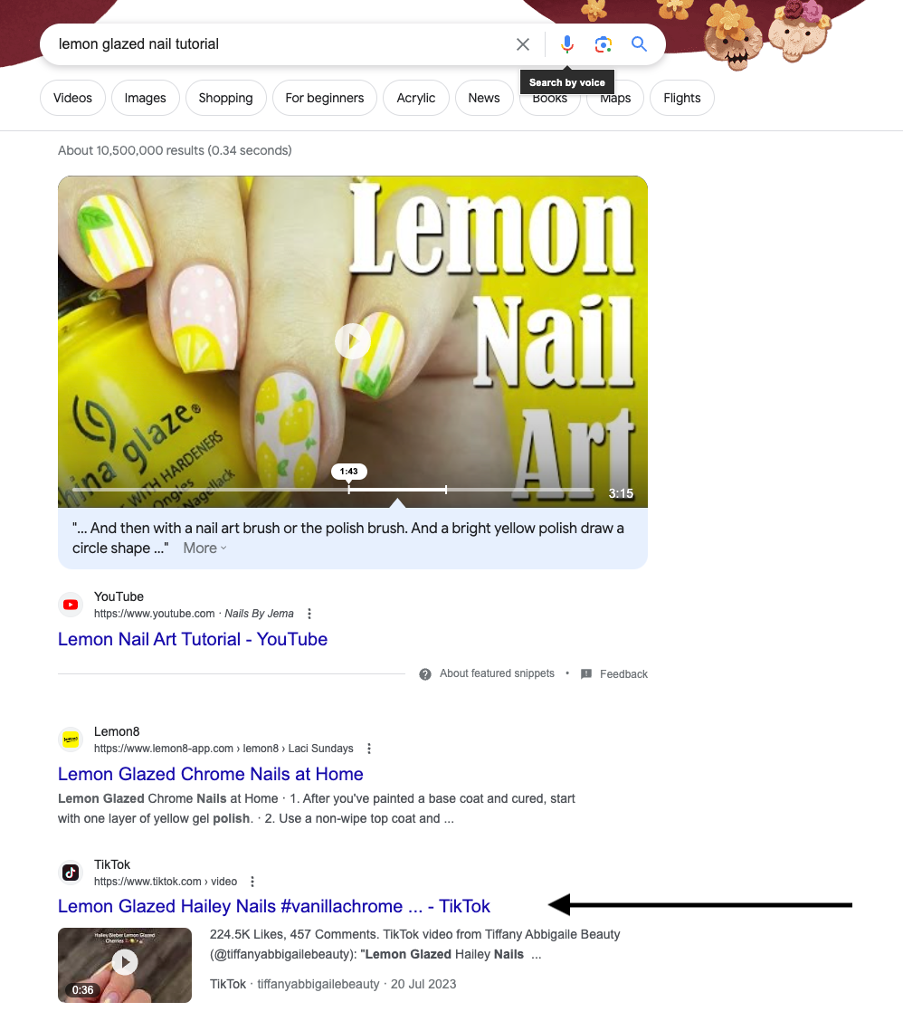
Task: Expand the snippet transcript with More
Action: (205, 548)
